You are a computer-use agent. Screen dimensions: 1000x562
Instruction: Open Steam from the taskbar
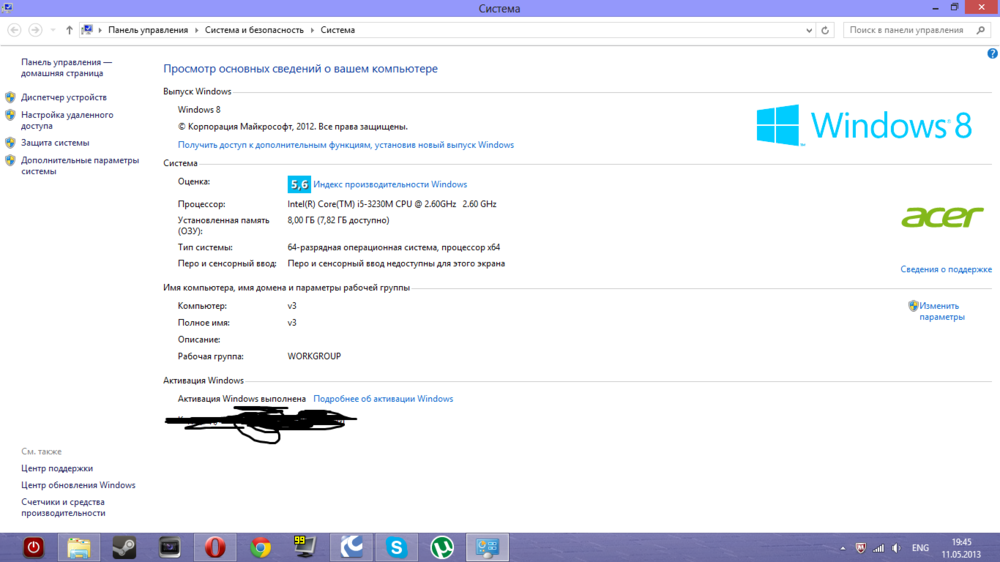pos(124,547)
